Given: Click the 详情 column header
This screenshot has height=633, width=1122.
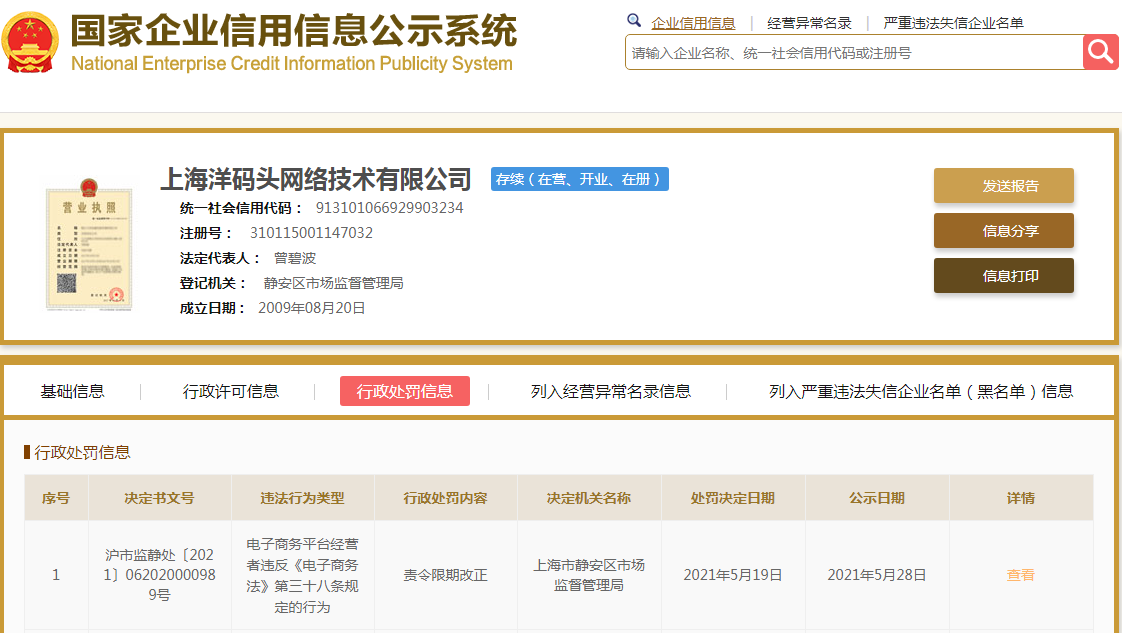Looking at the screenshot, I should point(1020,498).
